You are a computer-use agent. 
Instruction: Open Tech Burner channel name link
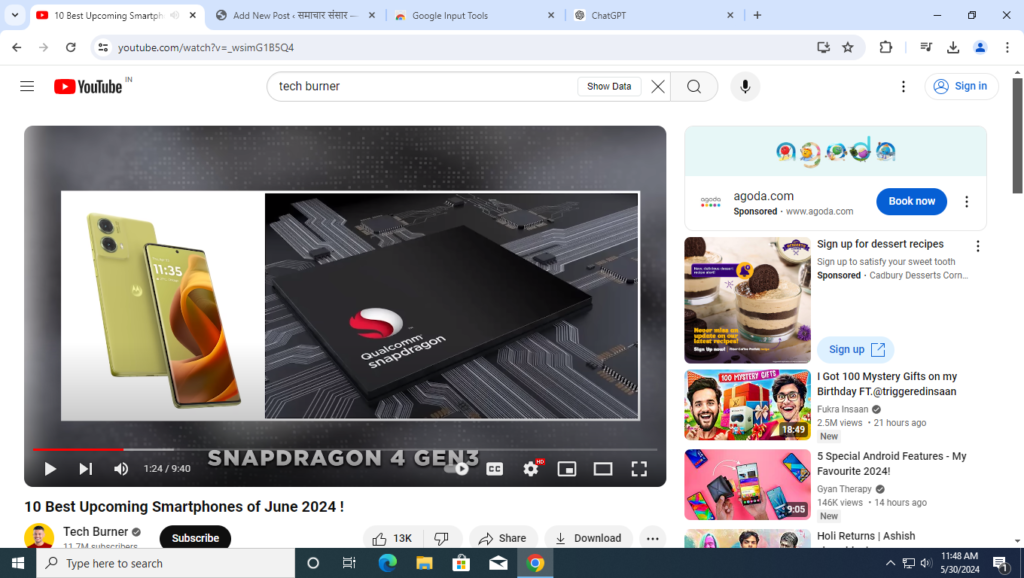(x=95, y=532)
